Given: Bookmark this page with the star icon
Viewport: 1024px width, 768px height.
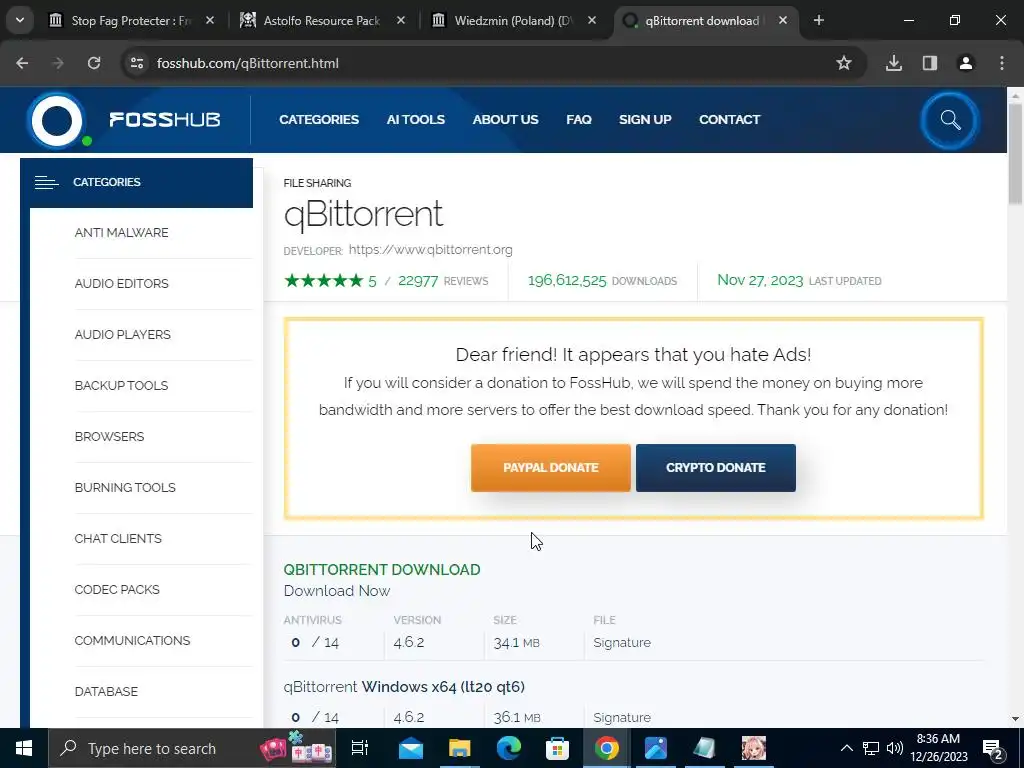Looking at the screenshot, I should tap(844, 63).
